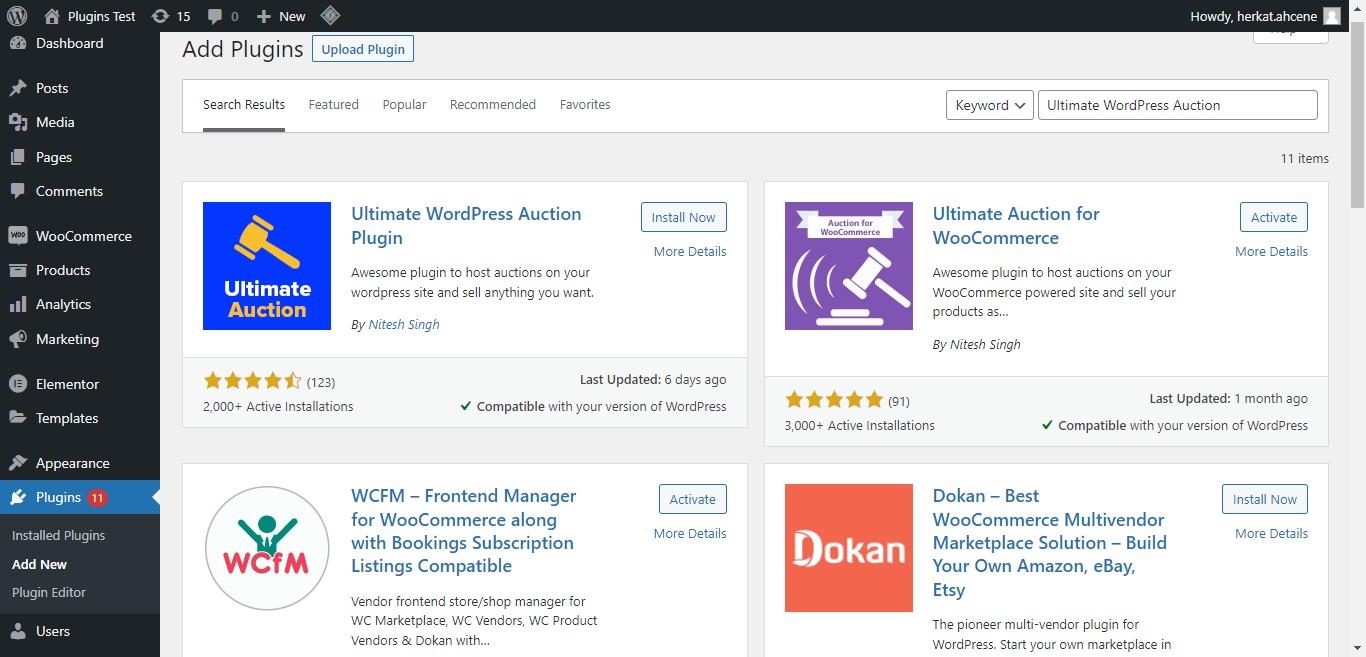
Task: Open WooCommerce from the sidebar
Action: 83,236
